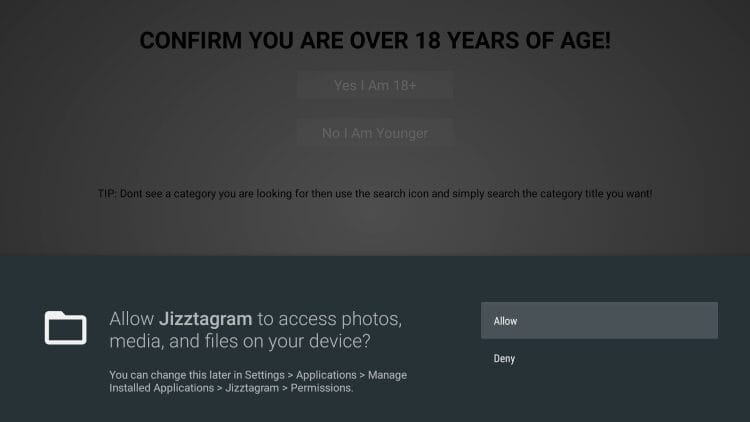Click the TIP text about searching categories

click(x=375, y=192)
